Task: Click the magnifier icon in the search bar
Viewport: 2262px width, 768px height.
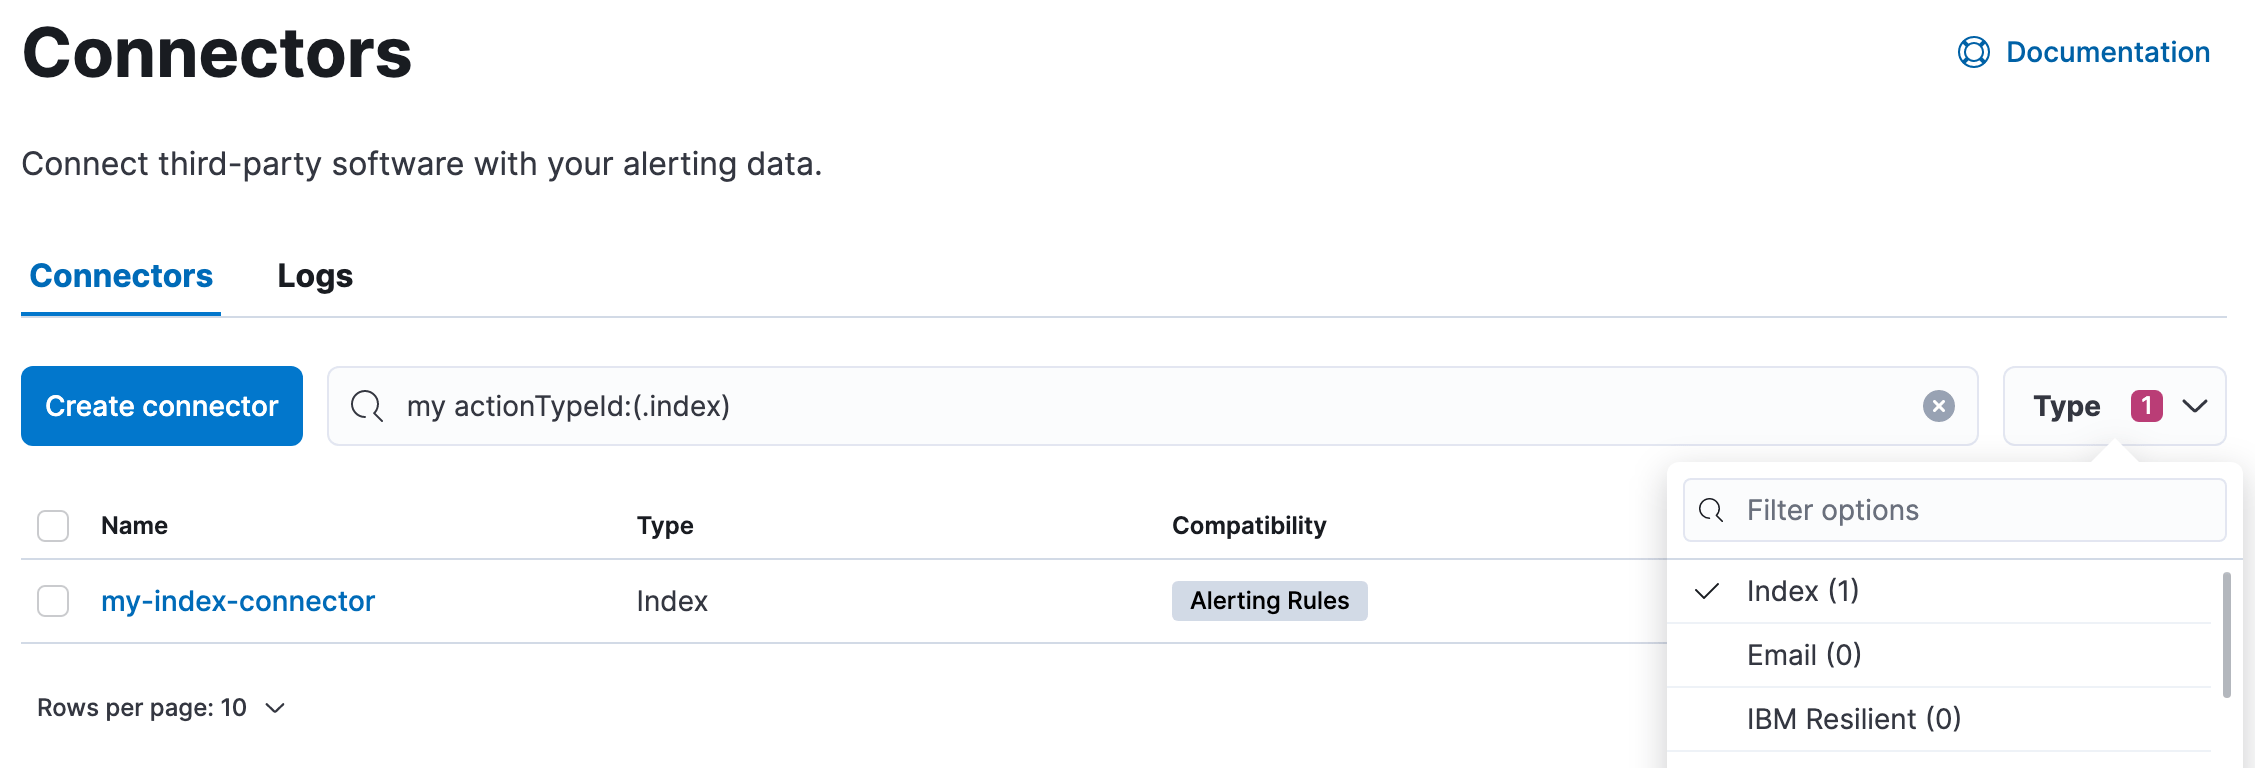Action: click(366, 406)
